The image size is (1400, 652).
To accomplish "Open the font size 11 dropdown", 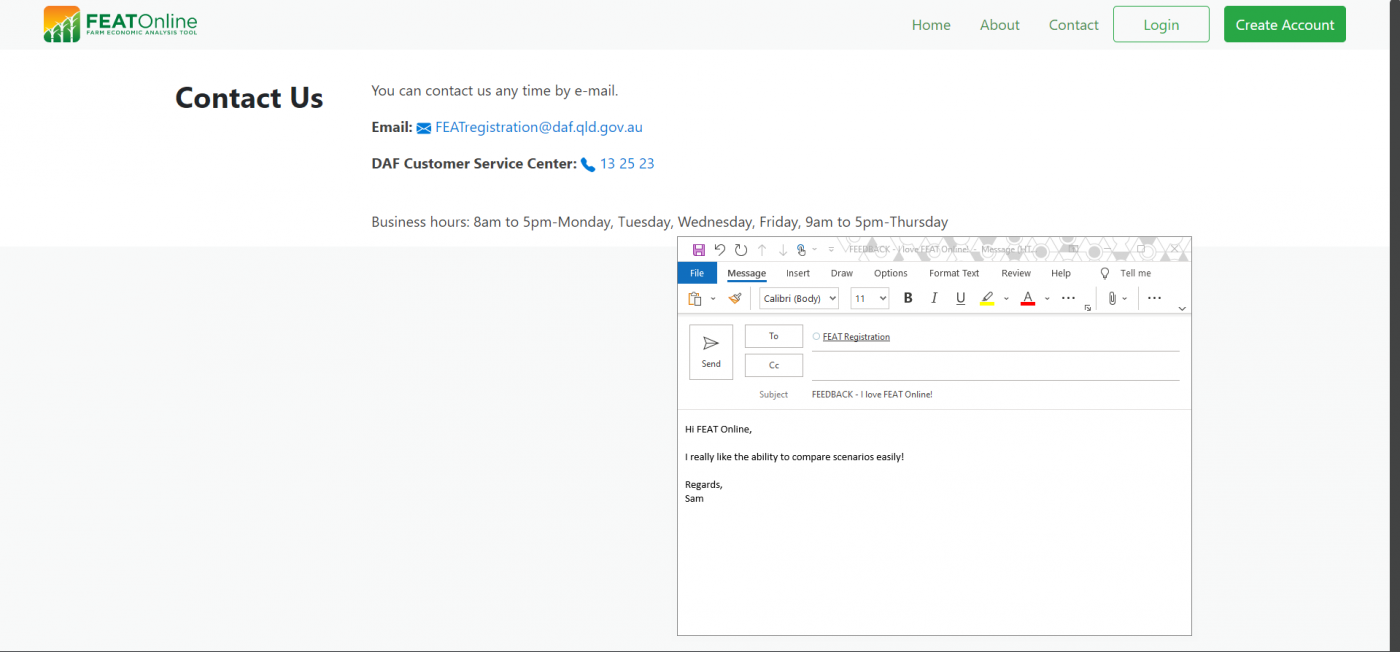I will [x=870, y=298].
